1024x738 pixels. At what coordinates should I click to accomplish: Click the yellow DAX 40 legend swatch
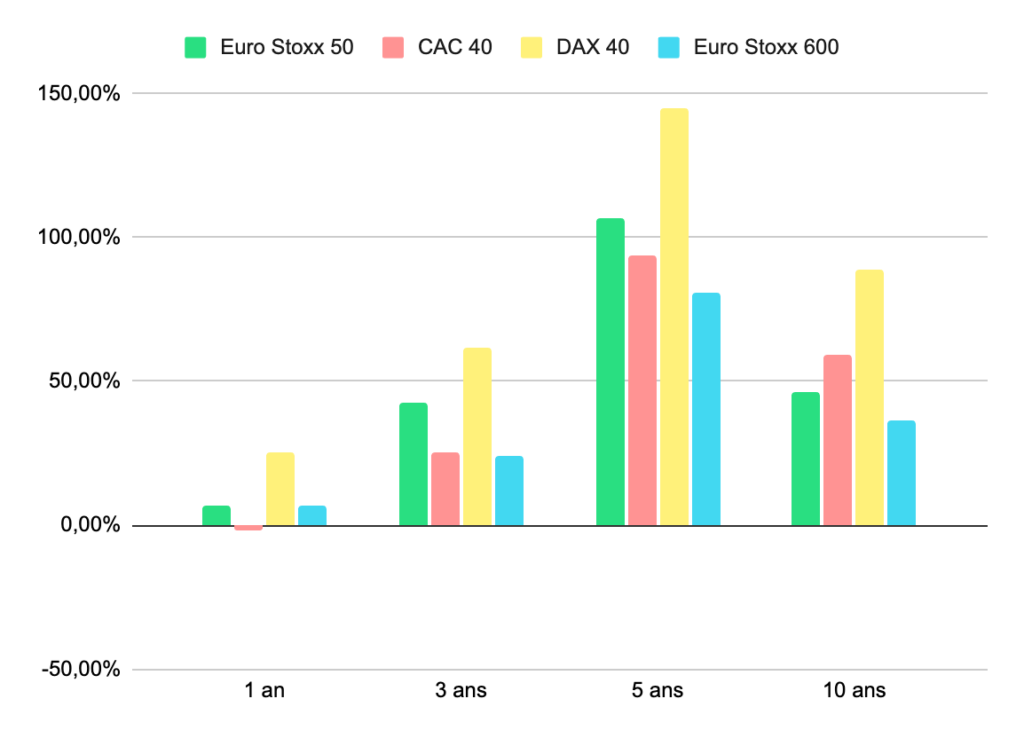pyautogui.click(x=532, y=48)
